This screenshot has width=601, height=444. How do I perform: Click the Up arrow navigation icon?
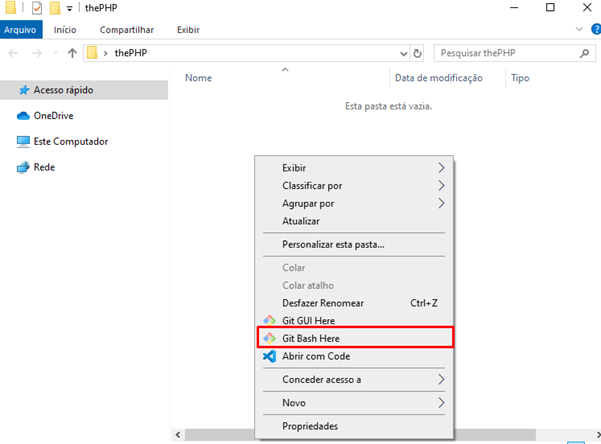click(72, 53)
